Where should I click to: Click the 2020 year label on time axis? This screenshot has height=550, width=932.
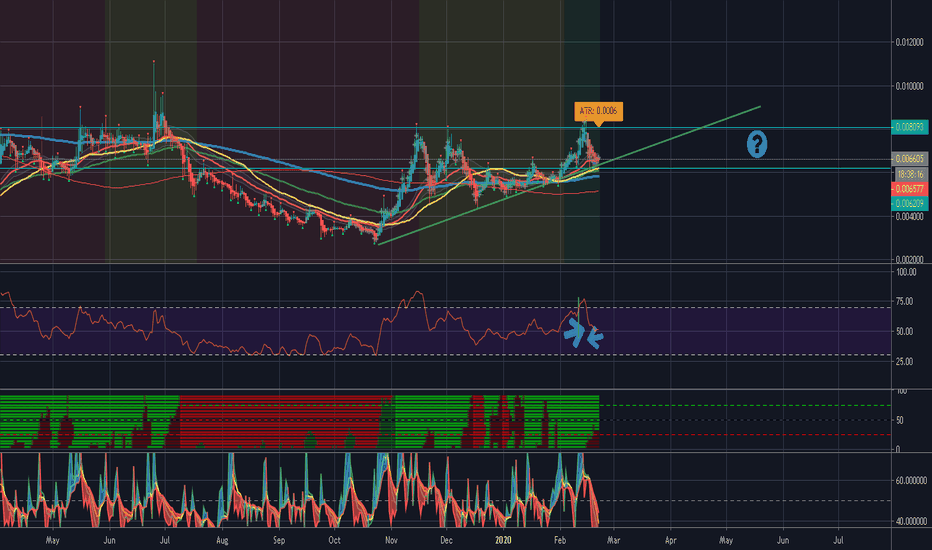coord(503,540)
